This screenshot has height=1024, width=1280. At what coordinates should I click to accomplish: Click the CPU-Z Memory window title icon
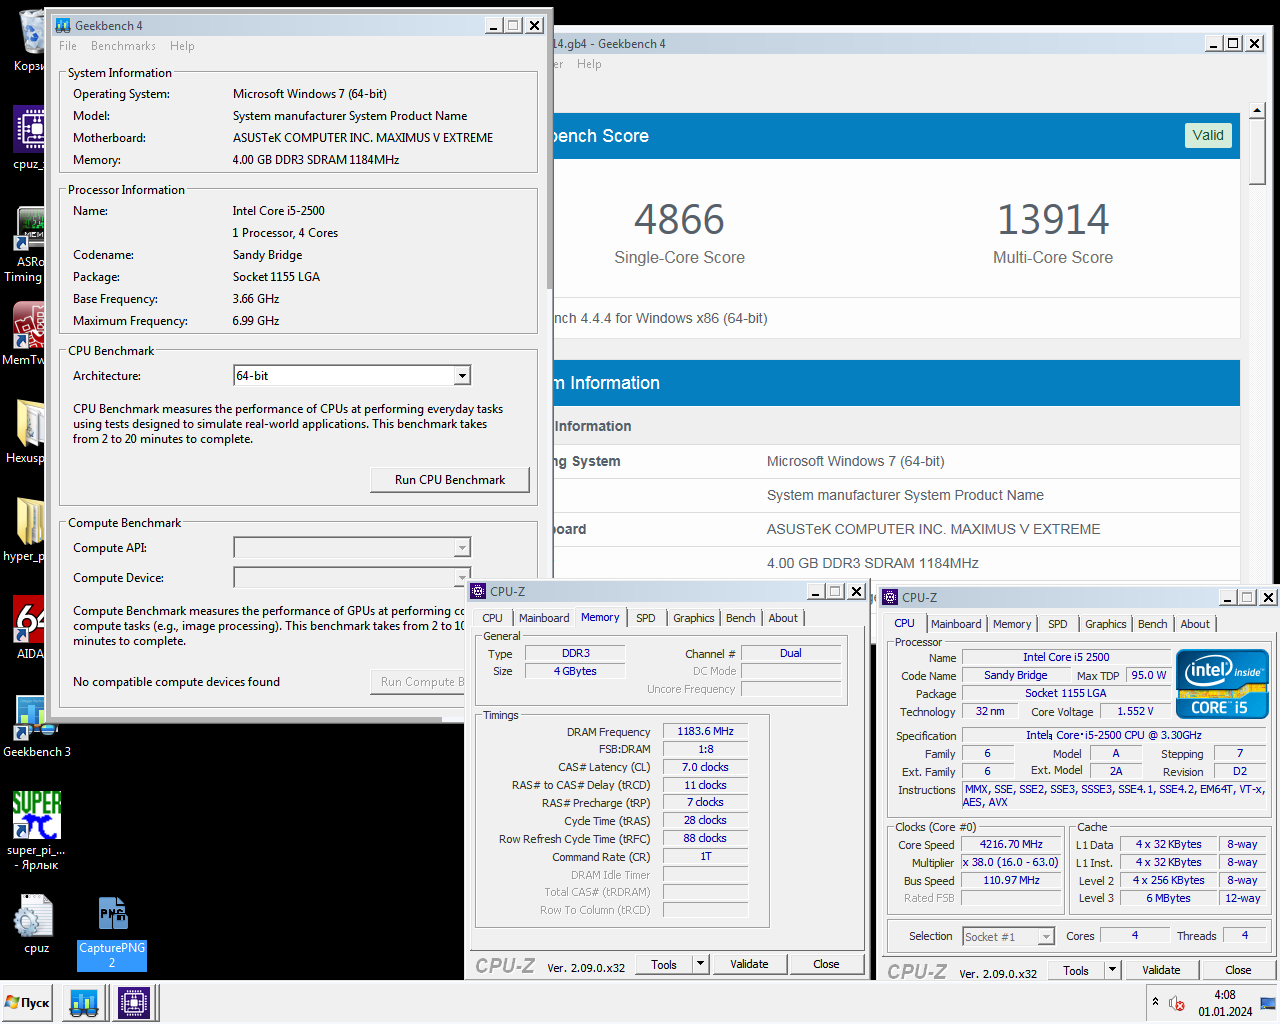[x=478, y=591]
